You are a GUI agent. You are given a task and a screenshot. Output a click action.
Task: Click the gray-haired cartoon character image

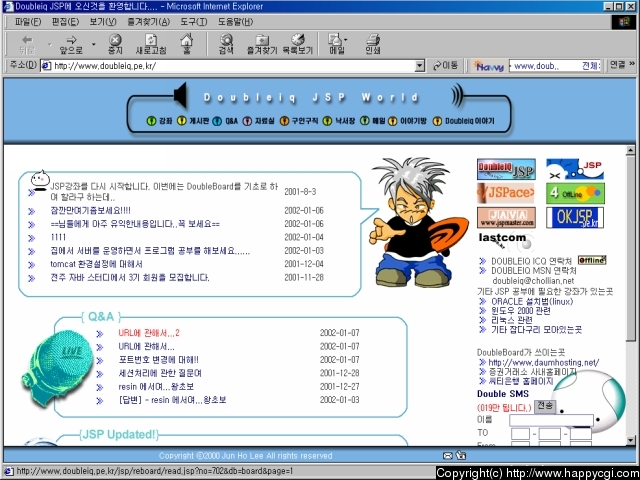point(417,222)
